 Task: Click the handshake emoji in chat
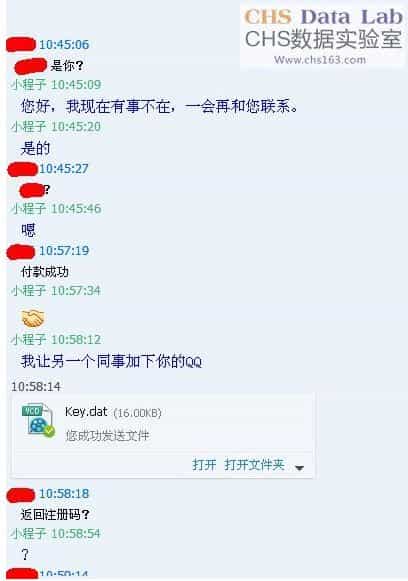(x=33, y=319)
